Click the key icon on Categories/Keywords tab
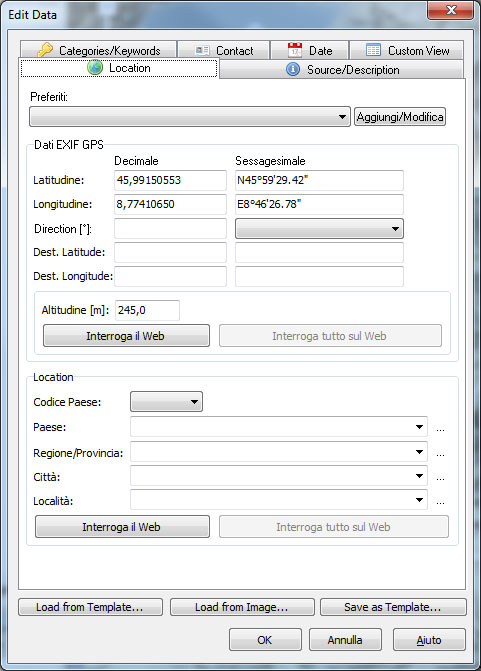481x671 pixels. point(45,50)
